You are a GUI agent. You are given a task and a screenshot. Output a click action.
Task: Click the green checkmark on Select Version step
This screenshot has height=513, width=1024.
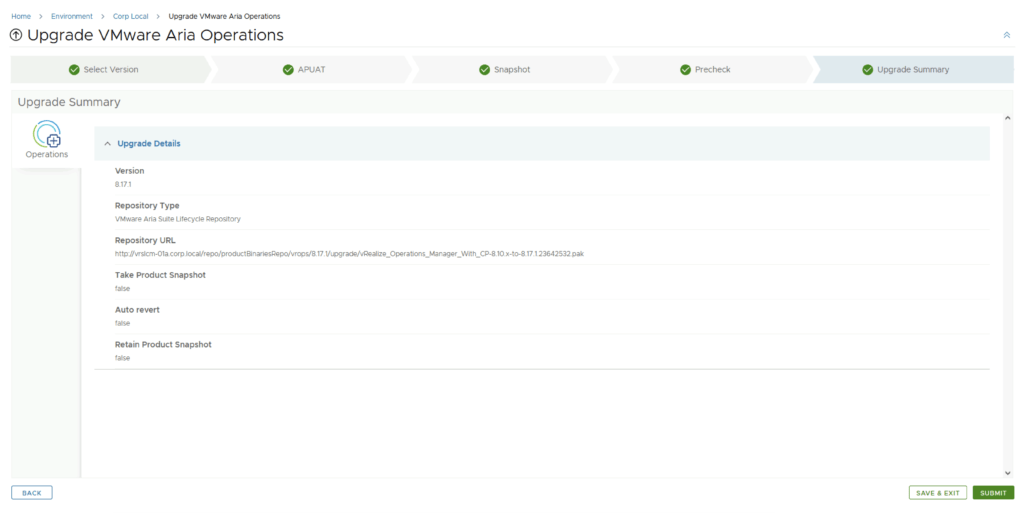[74, 70]
